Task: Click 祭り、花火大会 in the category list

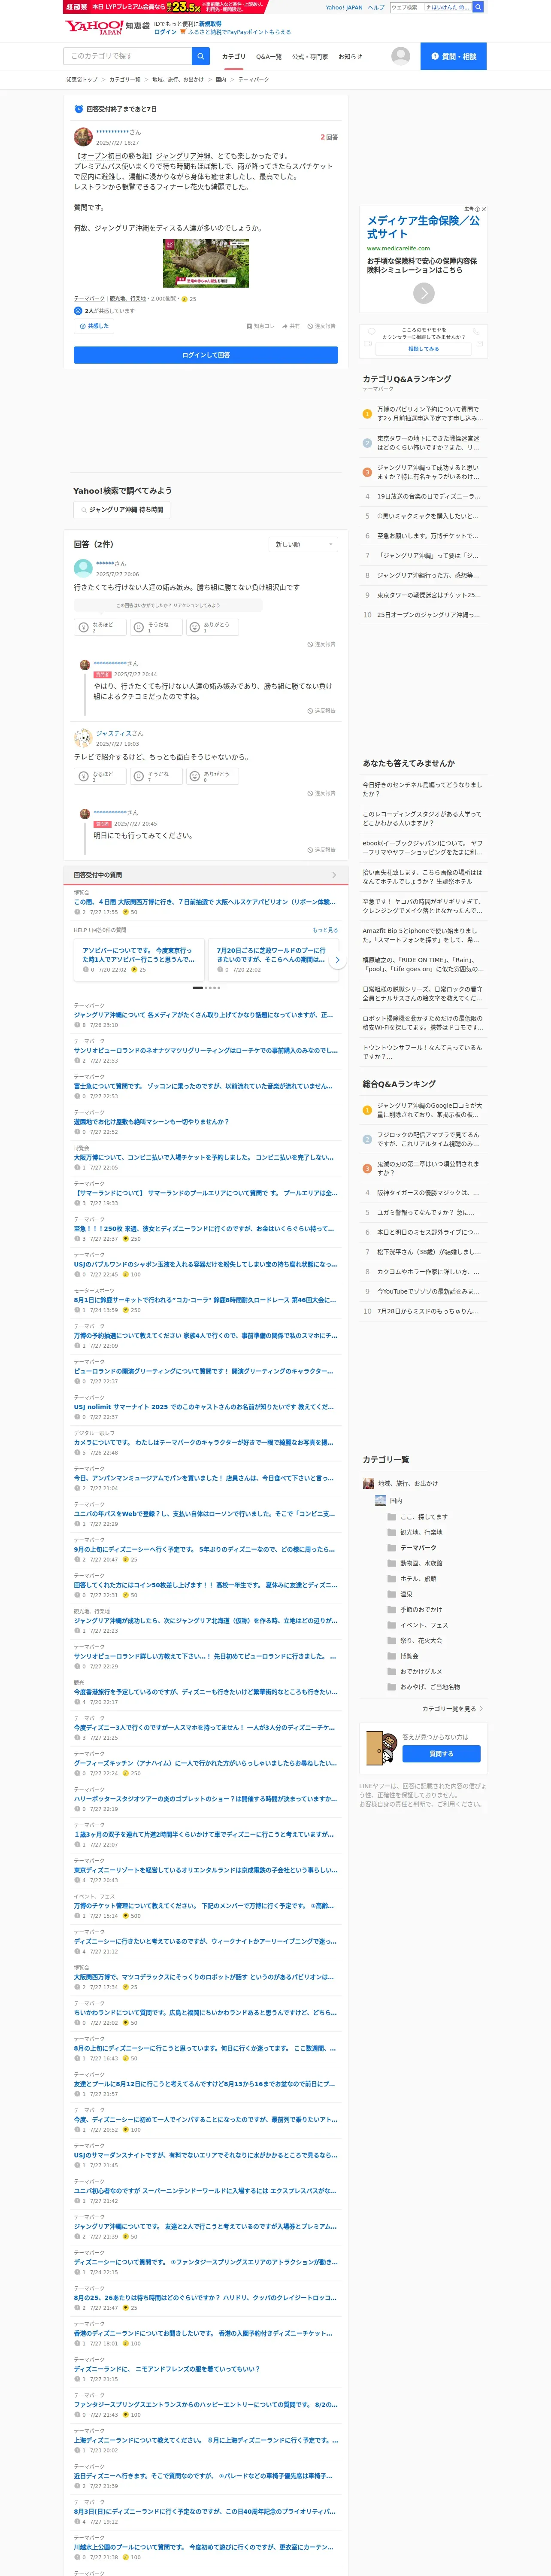Action: coord(421,1641)
